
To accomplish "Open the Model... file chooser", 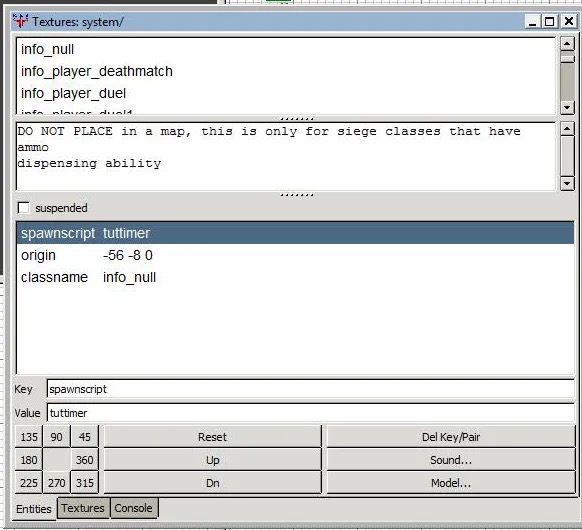I will coord(451,483).
